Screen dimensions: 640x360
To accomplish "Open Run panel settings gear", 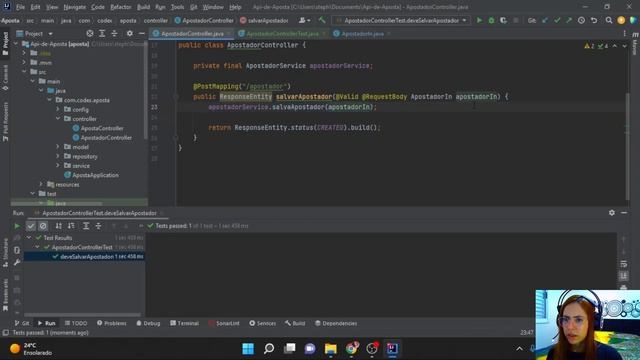I will pos(611,213).
